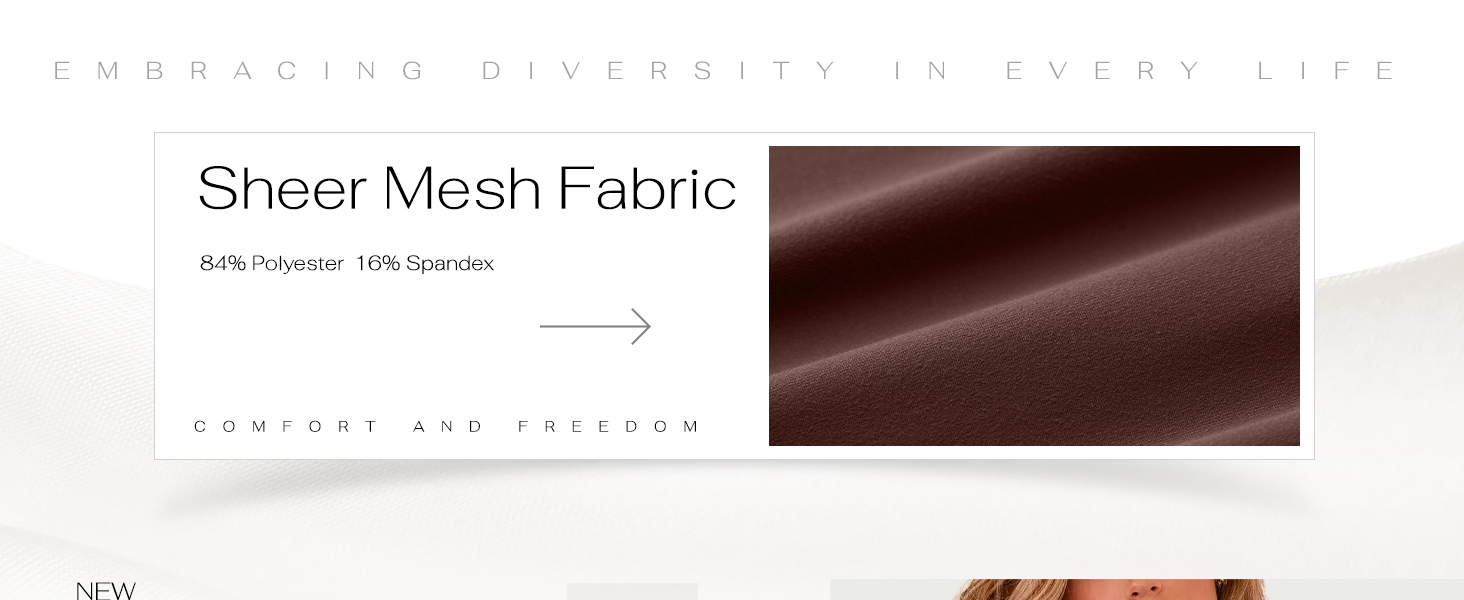The height and width of the screenshot is (600, 1464).
Task: Click the right-pointing arrow icon
Action: [595, 326]
